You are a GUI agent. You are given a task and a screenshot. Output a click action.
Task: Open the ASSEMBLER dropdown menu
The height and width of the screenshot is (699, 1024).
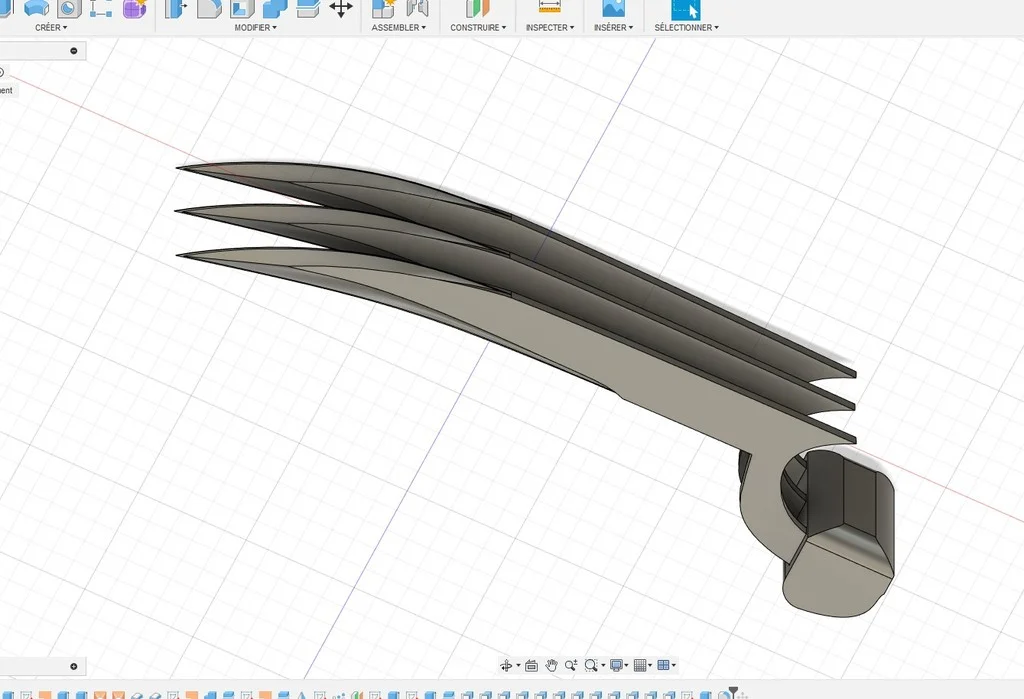coord(398,27)
